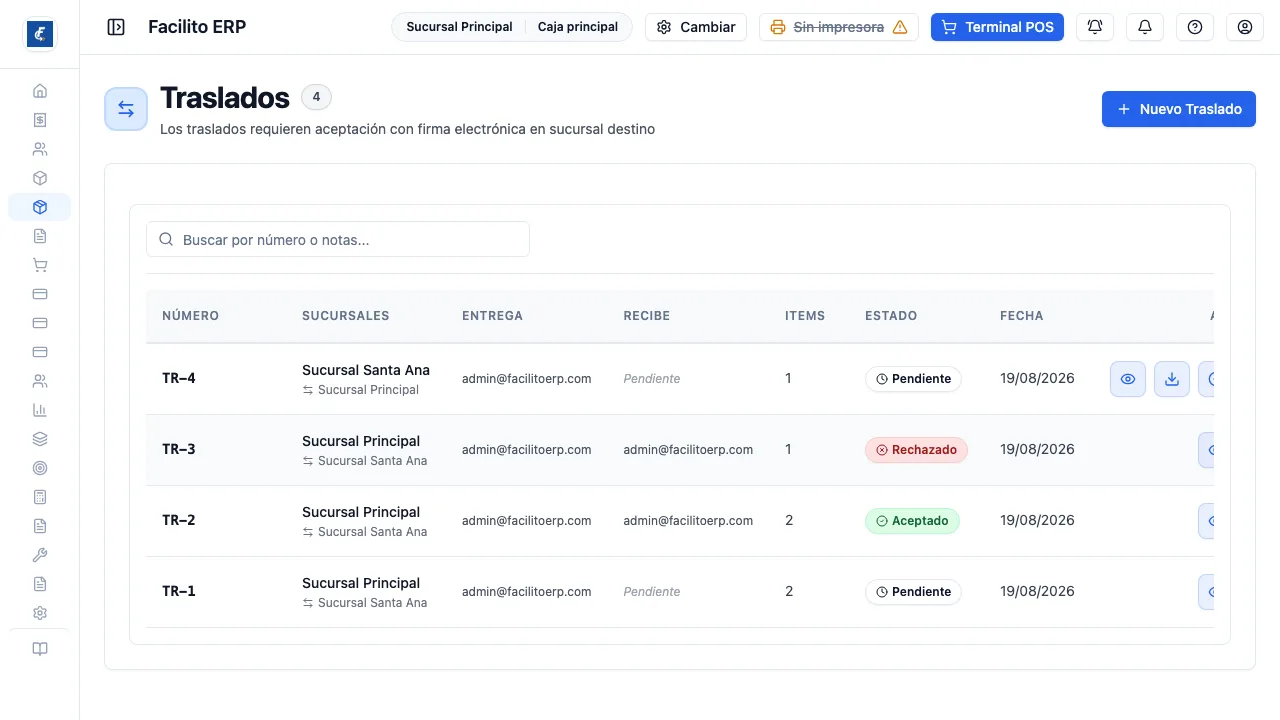The image size is (1280, 720).
Task: Open the user account icon
Action: pos(1245,27)
